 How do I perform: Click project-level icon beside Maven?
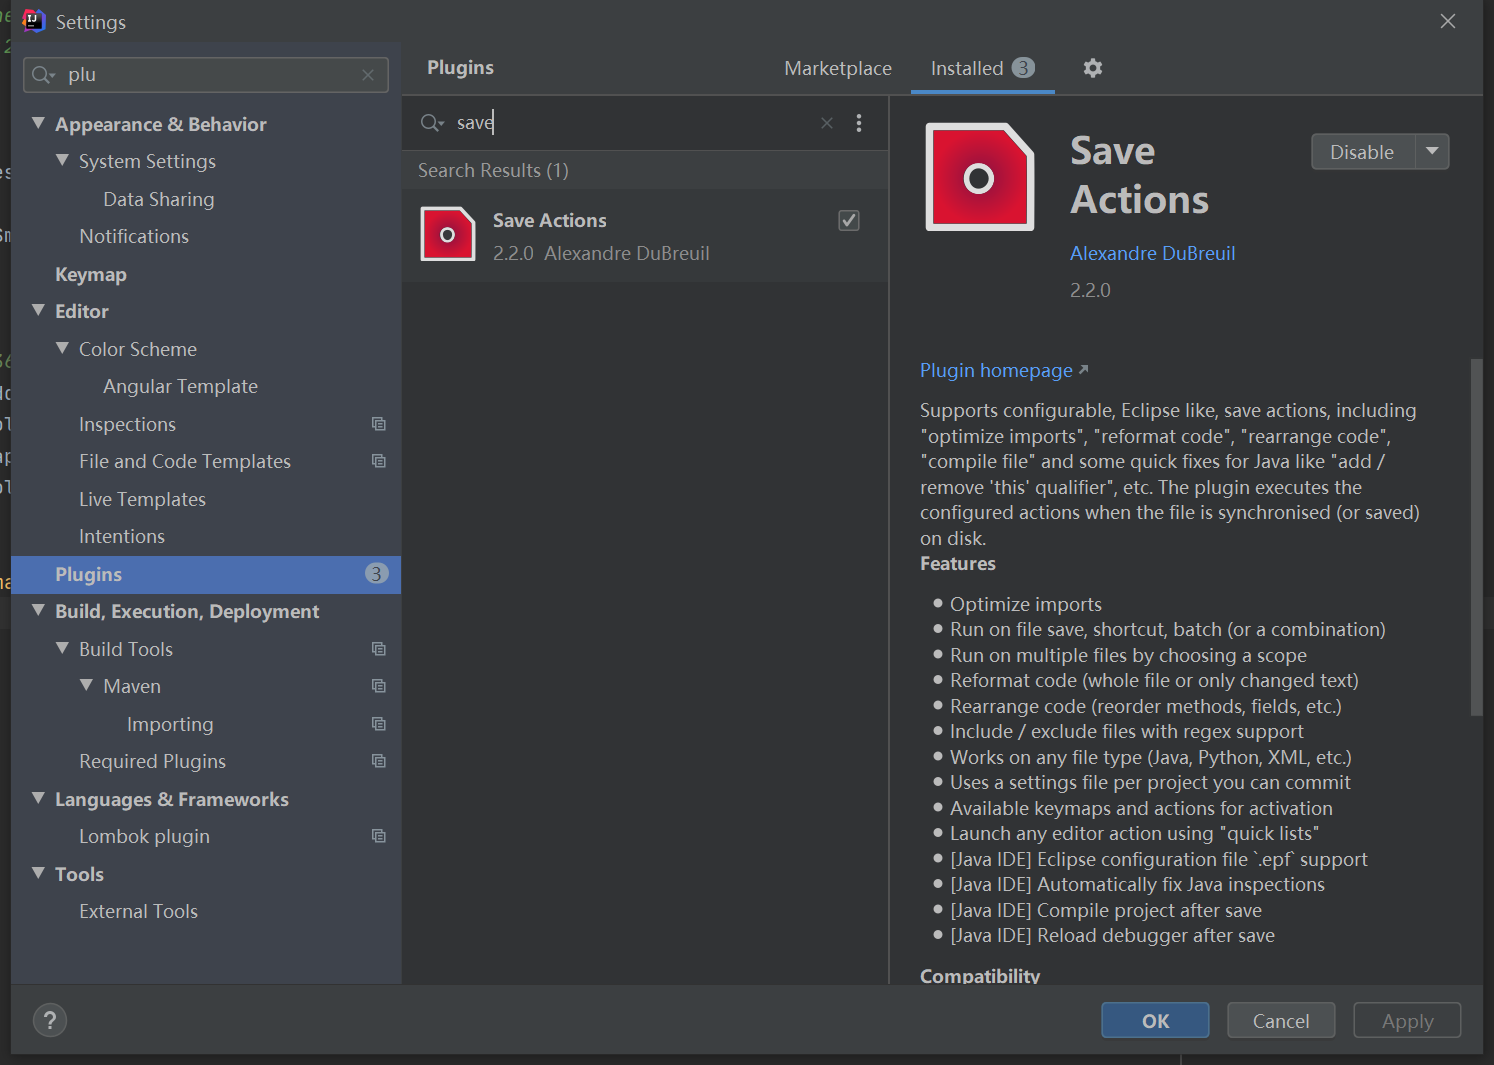pos(379,686)
